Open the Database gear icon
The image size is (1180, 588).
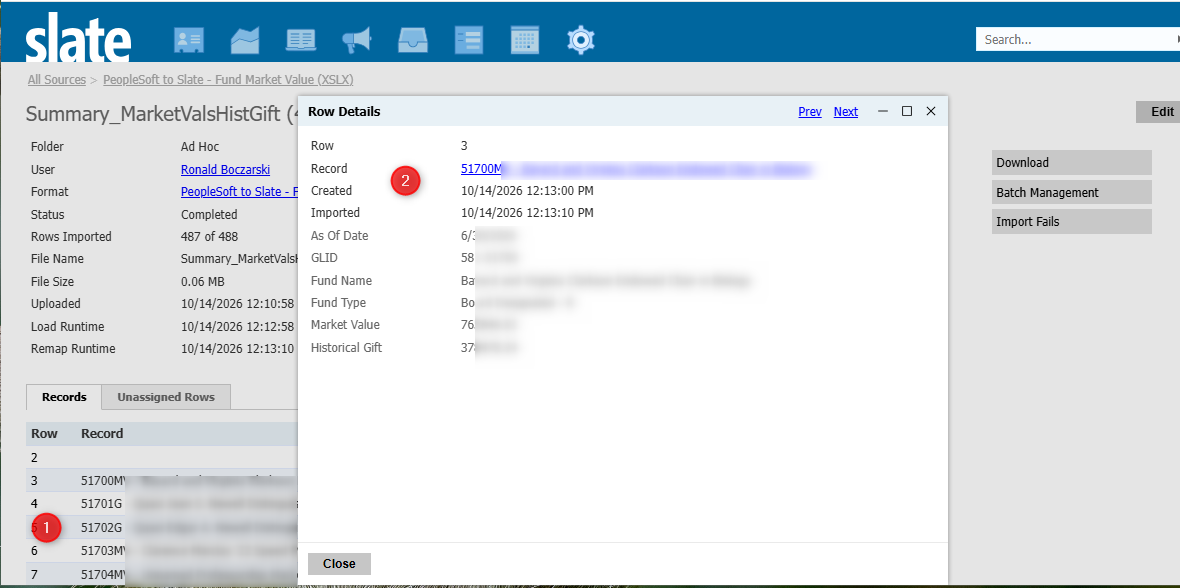point(581,40)
